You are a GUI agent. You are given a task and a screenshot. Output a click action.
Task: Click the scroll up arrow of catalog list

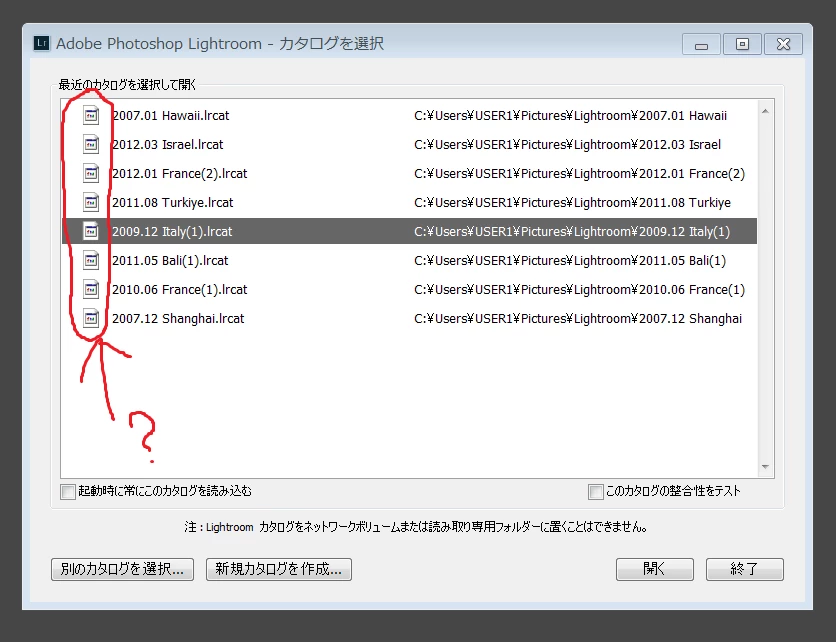(x=765, y=111)
